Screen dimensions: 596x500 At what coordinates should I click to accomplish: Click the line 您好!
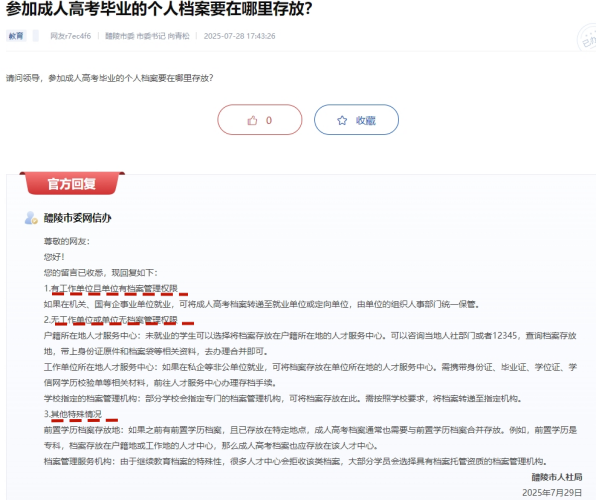tap(54, 257)
